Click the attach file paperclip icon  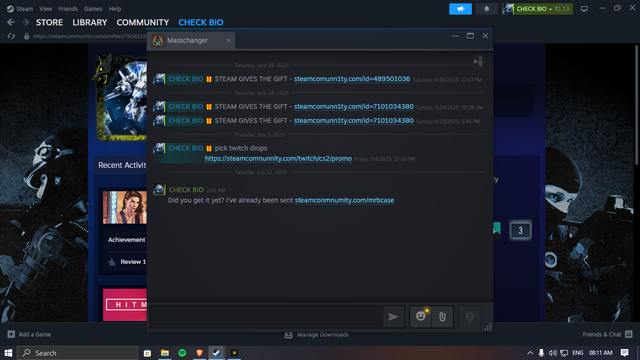click(442, 316)
